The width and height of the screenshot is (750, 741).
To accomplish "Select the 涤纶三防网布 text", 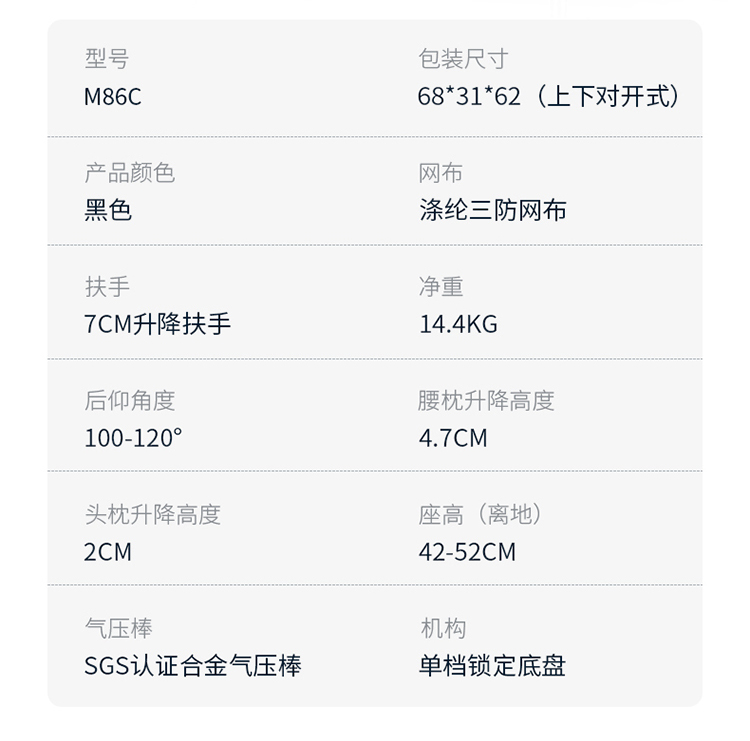I will pos(493,211).
